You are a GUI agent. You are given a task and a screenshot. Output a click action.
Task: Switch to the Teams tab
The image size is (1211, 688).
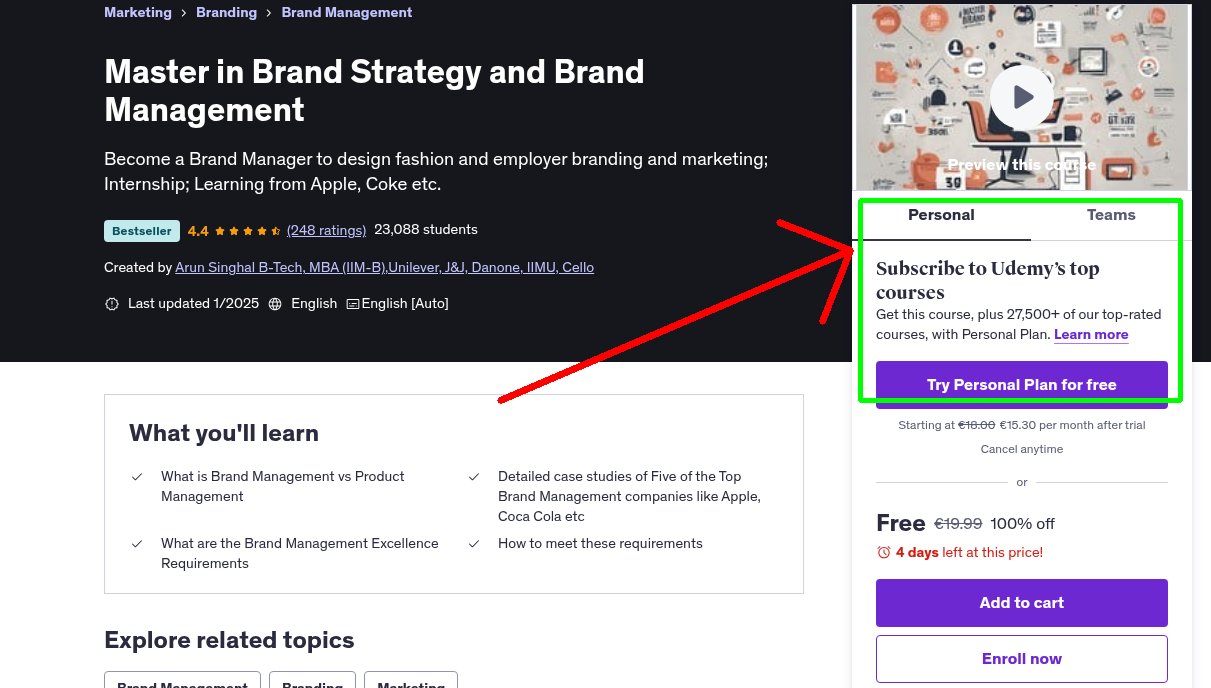[x=1111, y=215]
